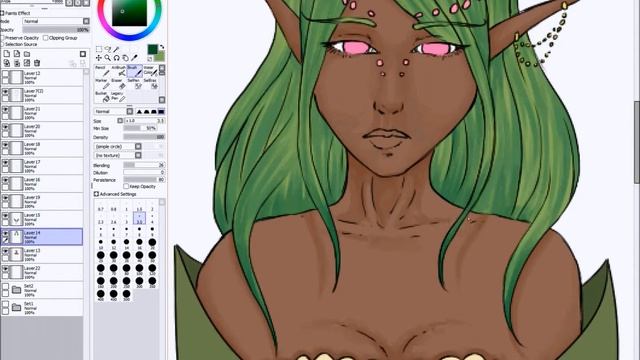Click the Persistence slider bar
Viewport: 640px width, 360px height.
click(144, 180)
